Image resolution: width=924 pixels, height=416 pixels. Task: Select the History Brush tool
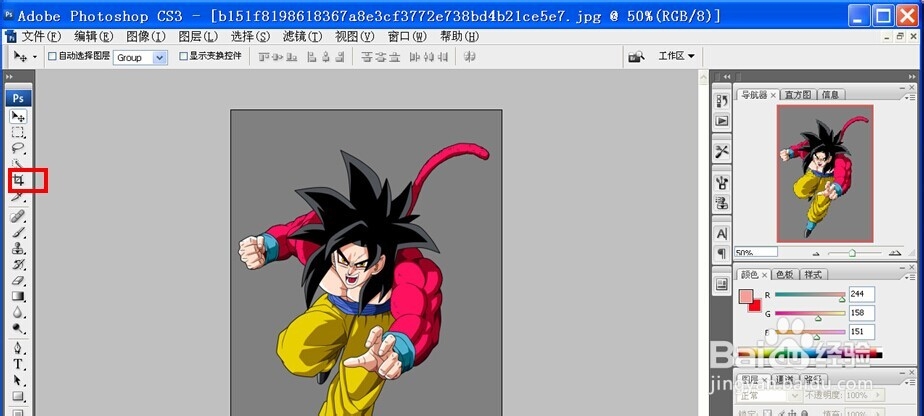(18, 263)
